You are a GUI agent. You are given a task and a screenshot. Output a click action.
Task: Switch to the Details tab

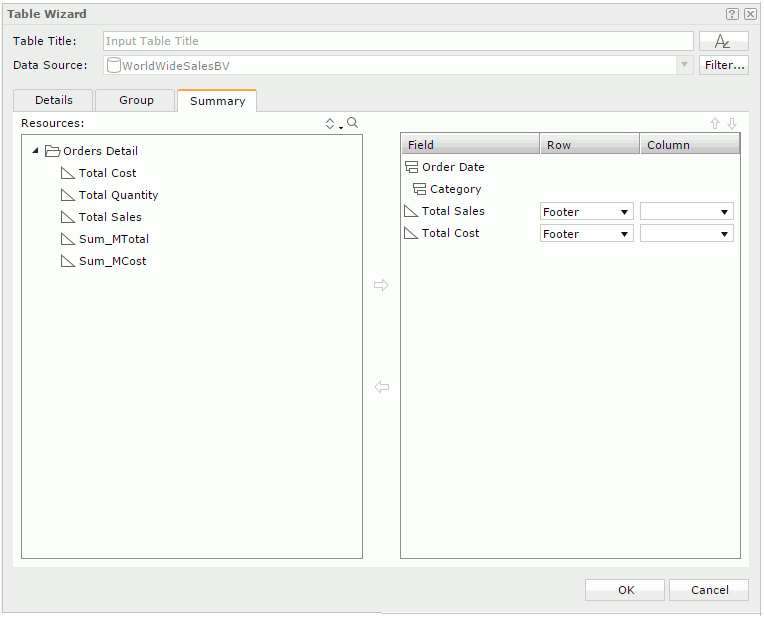[x=54, y=100]
